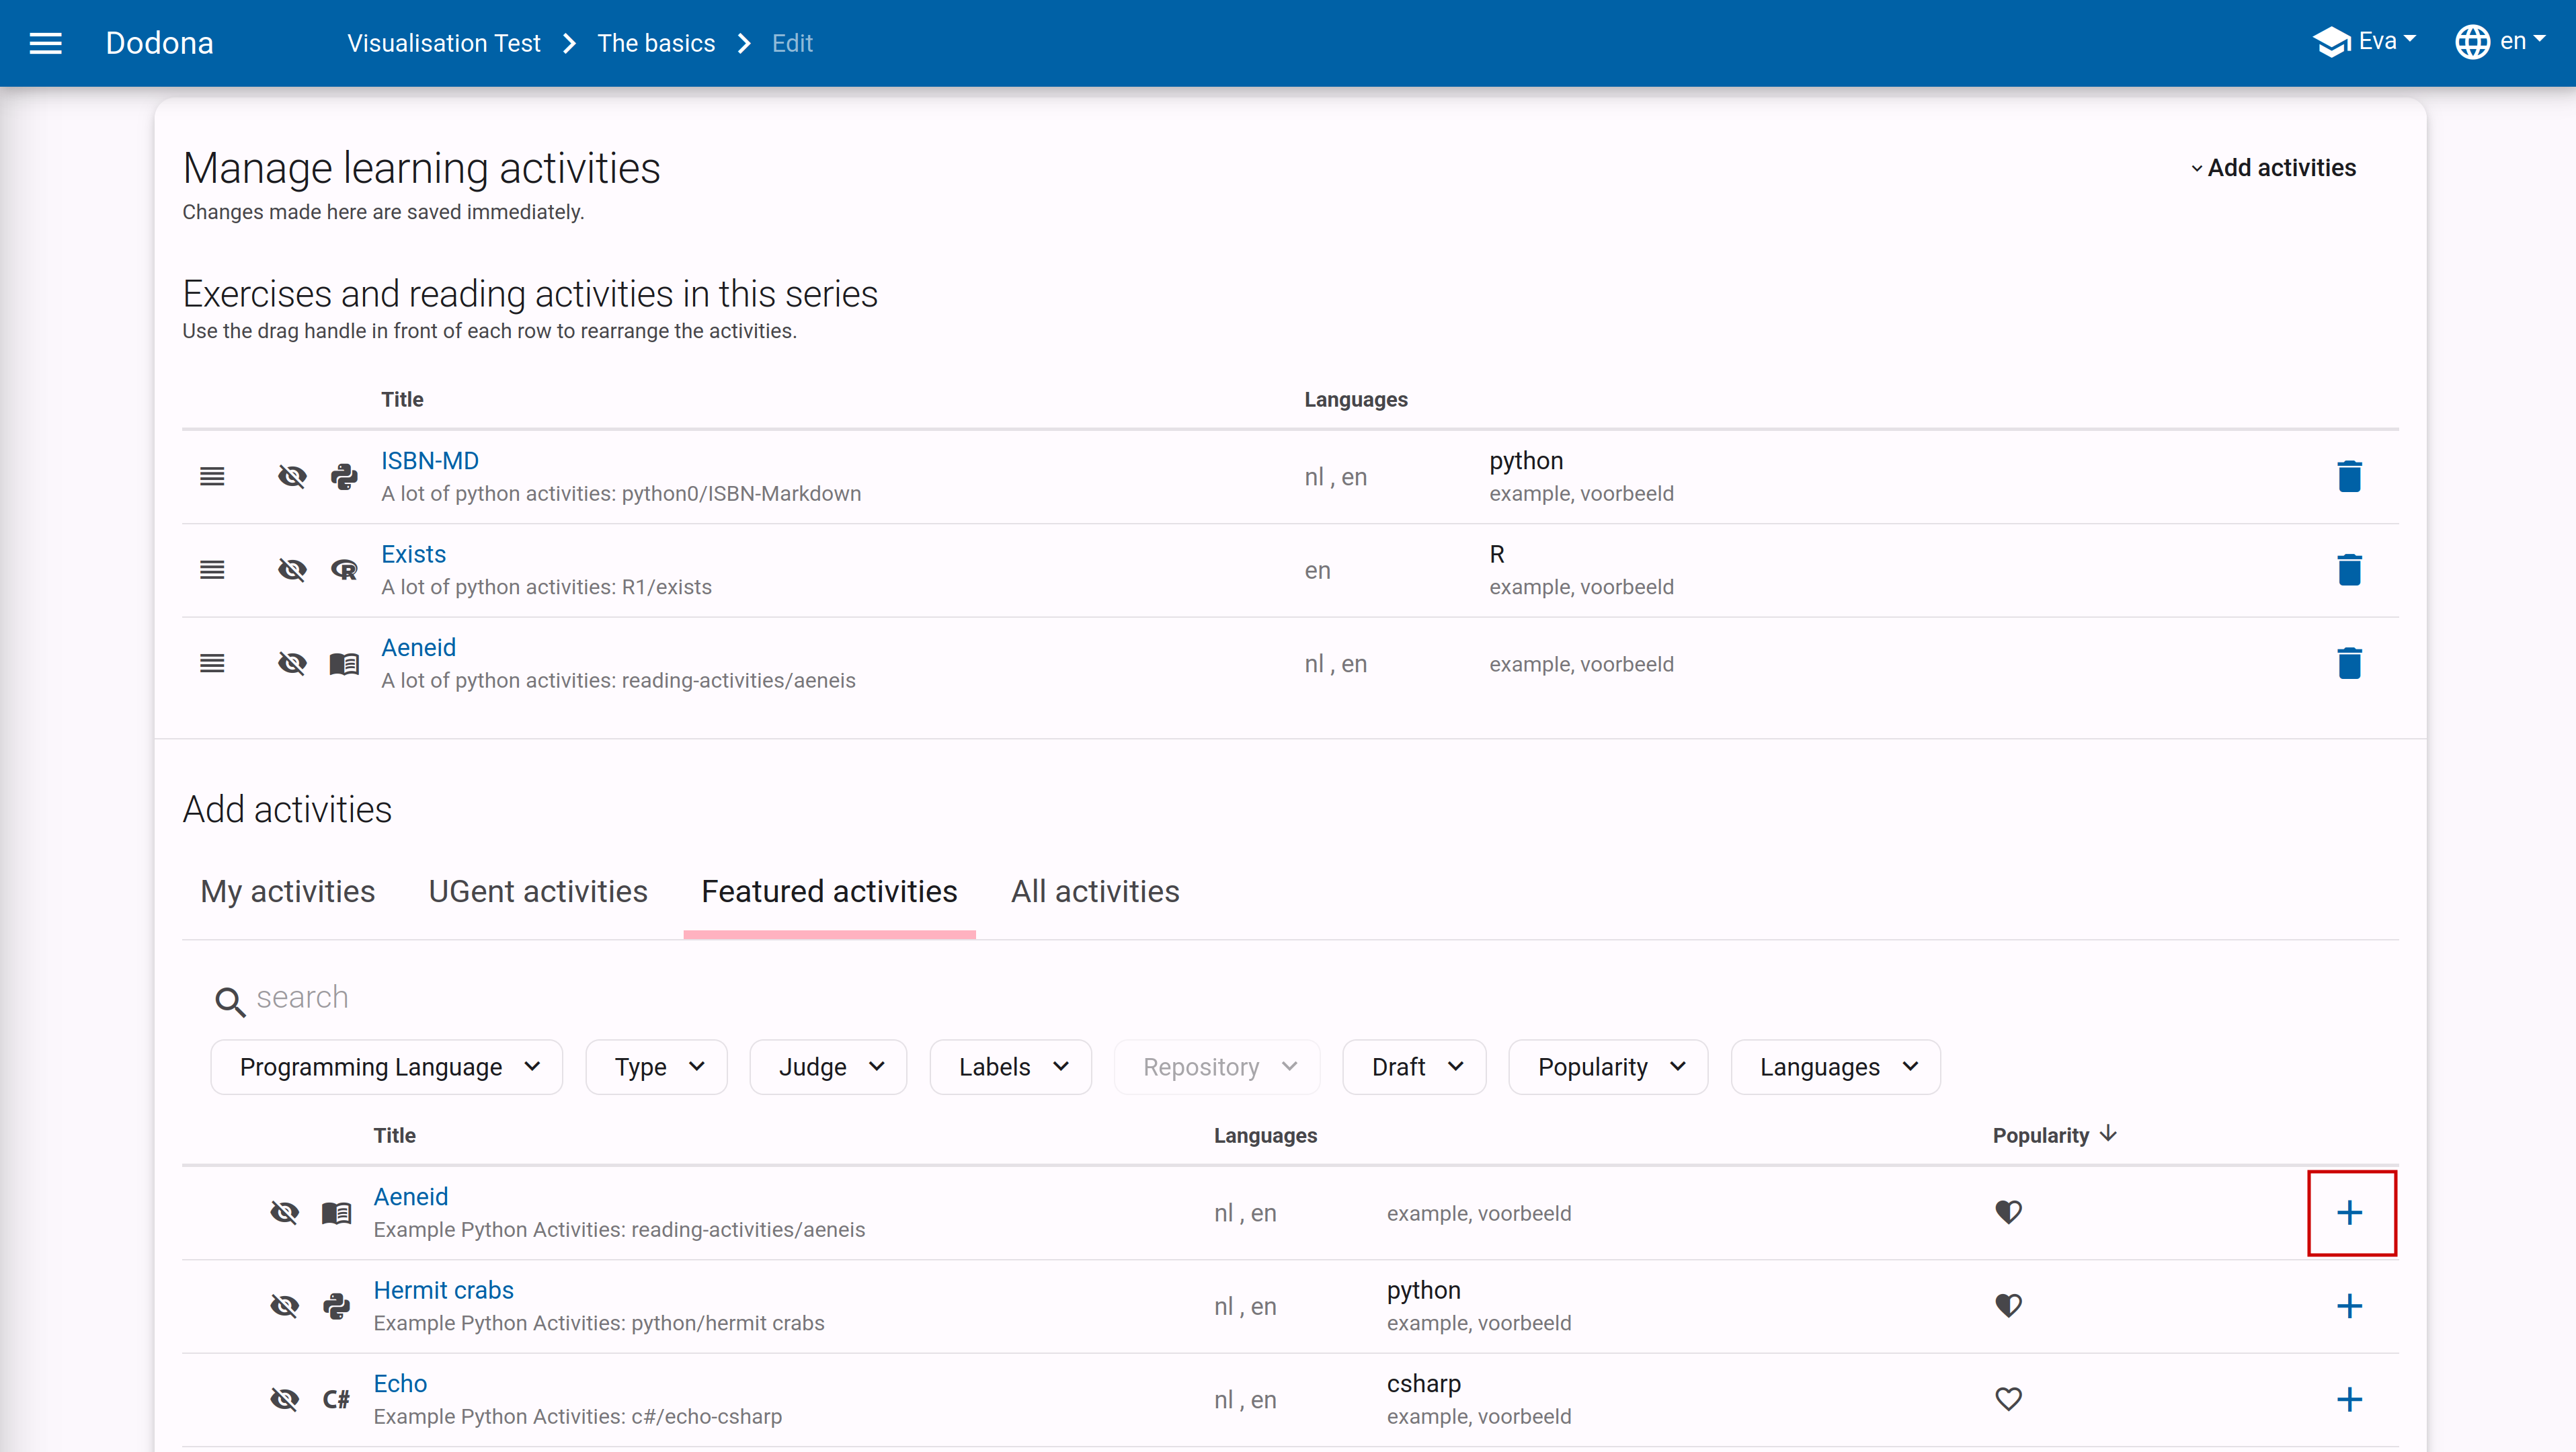
Task: Click the Title column header in series table
Action: pyautogui.click(x=402, y=399)
